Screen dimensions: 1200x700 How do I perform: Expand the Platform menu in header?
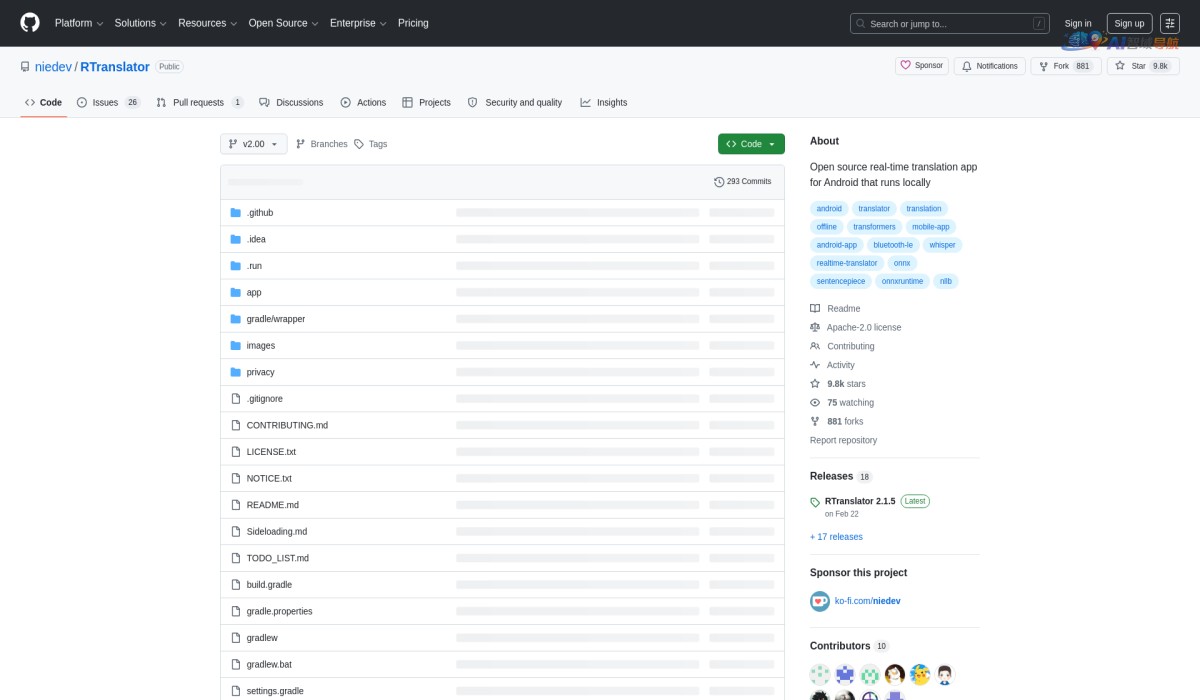(79, 23)
